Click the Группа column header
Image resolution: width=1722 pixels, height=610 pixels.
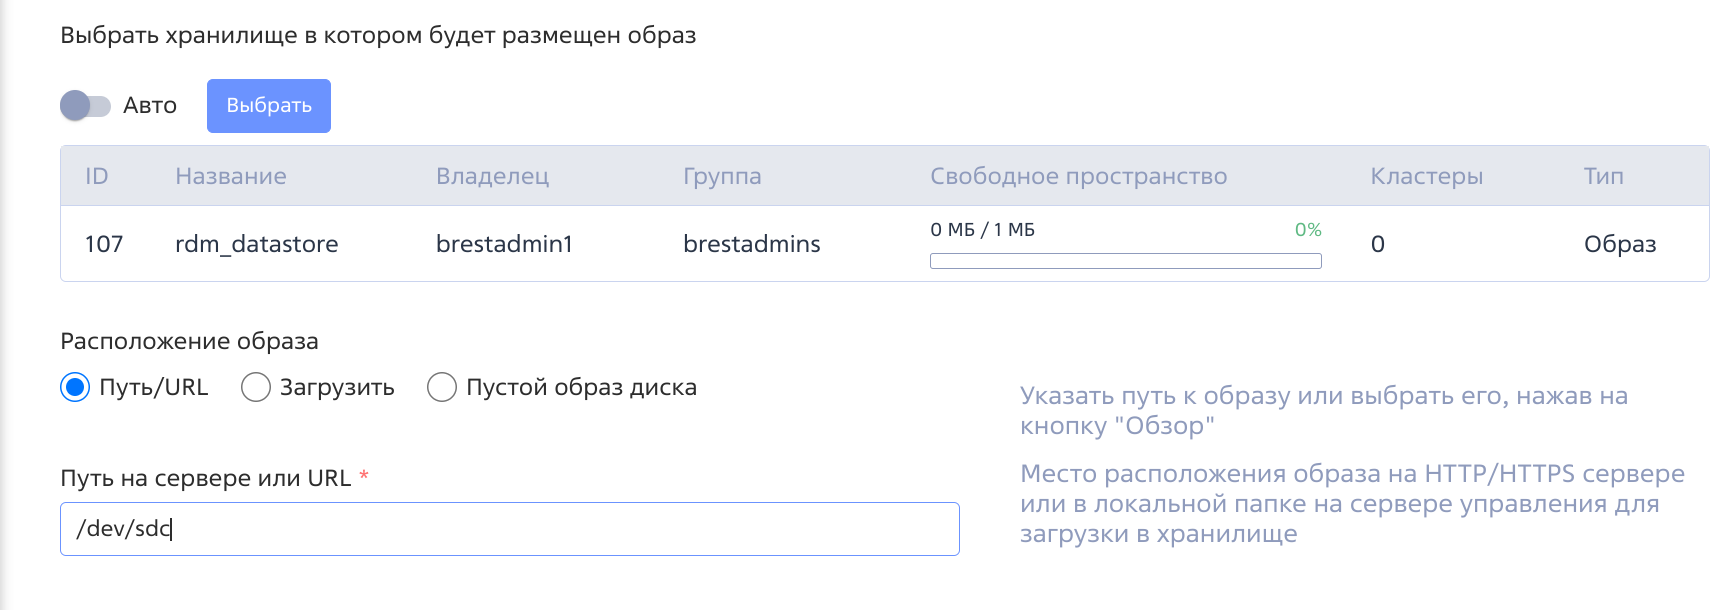pyautogui.click(x=722, y=176)
